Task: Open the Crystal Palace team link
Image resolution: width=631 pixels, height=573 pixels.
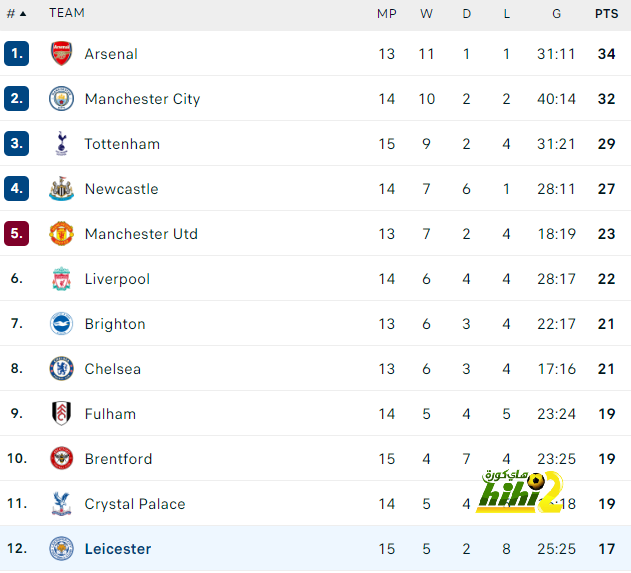Action: pyautogui.click(x=135, y=504)
